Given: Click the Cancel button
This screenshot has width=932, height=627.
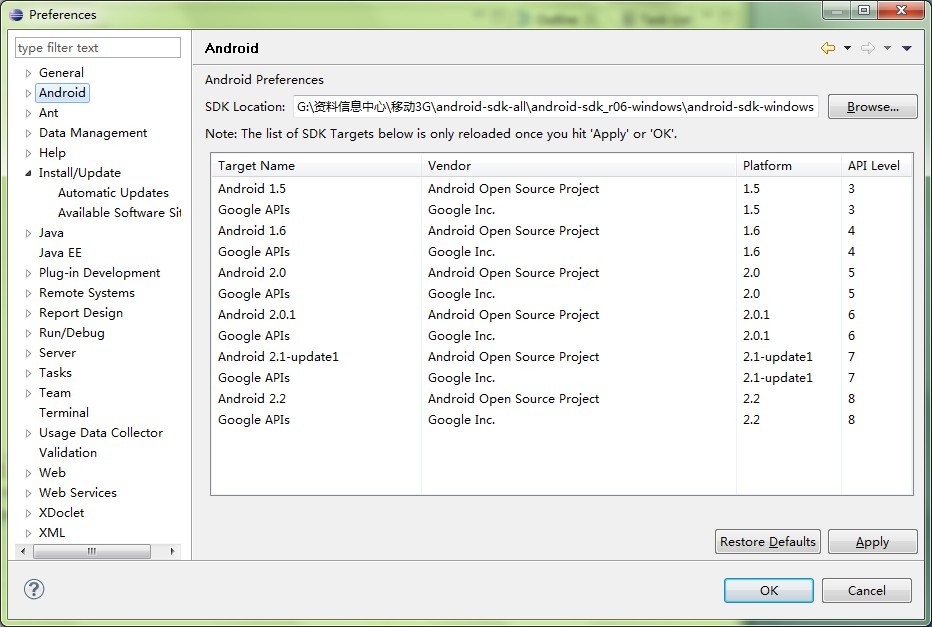Looking at the screenshot, I should click(867, 590).
